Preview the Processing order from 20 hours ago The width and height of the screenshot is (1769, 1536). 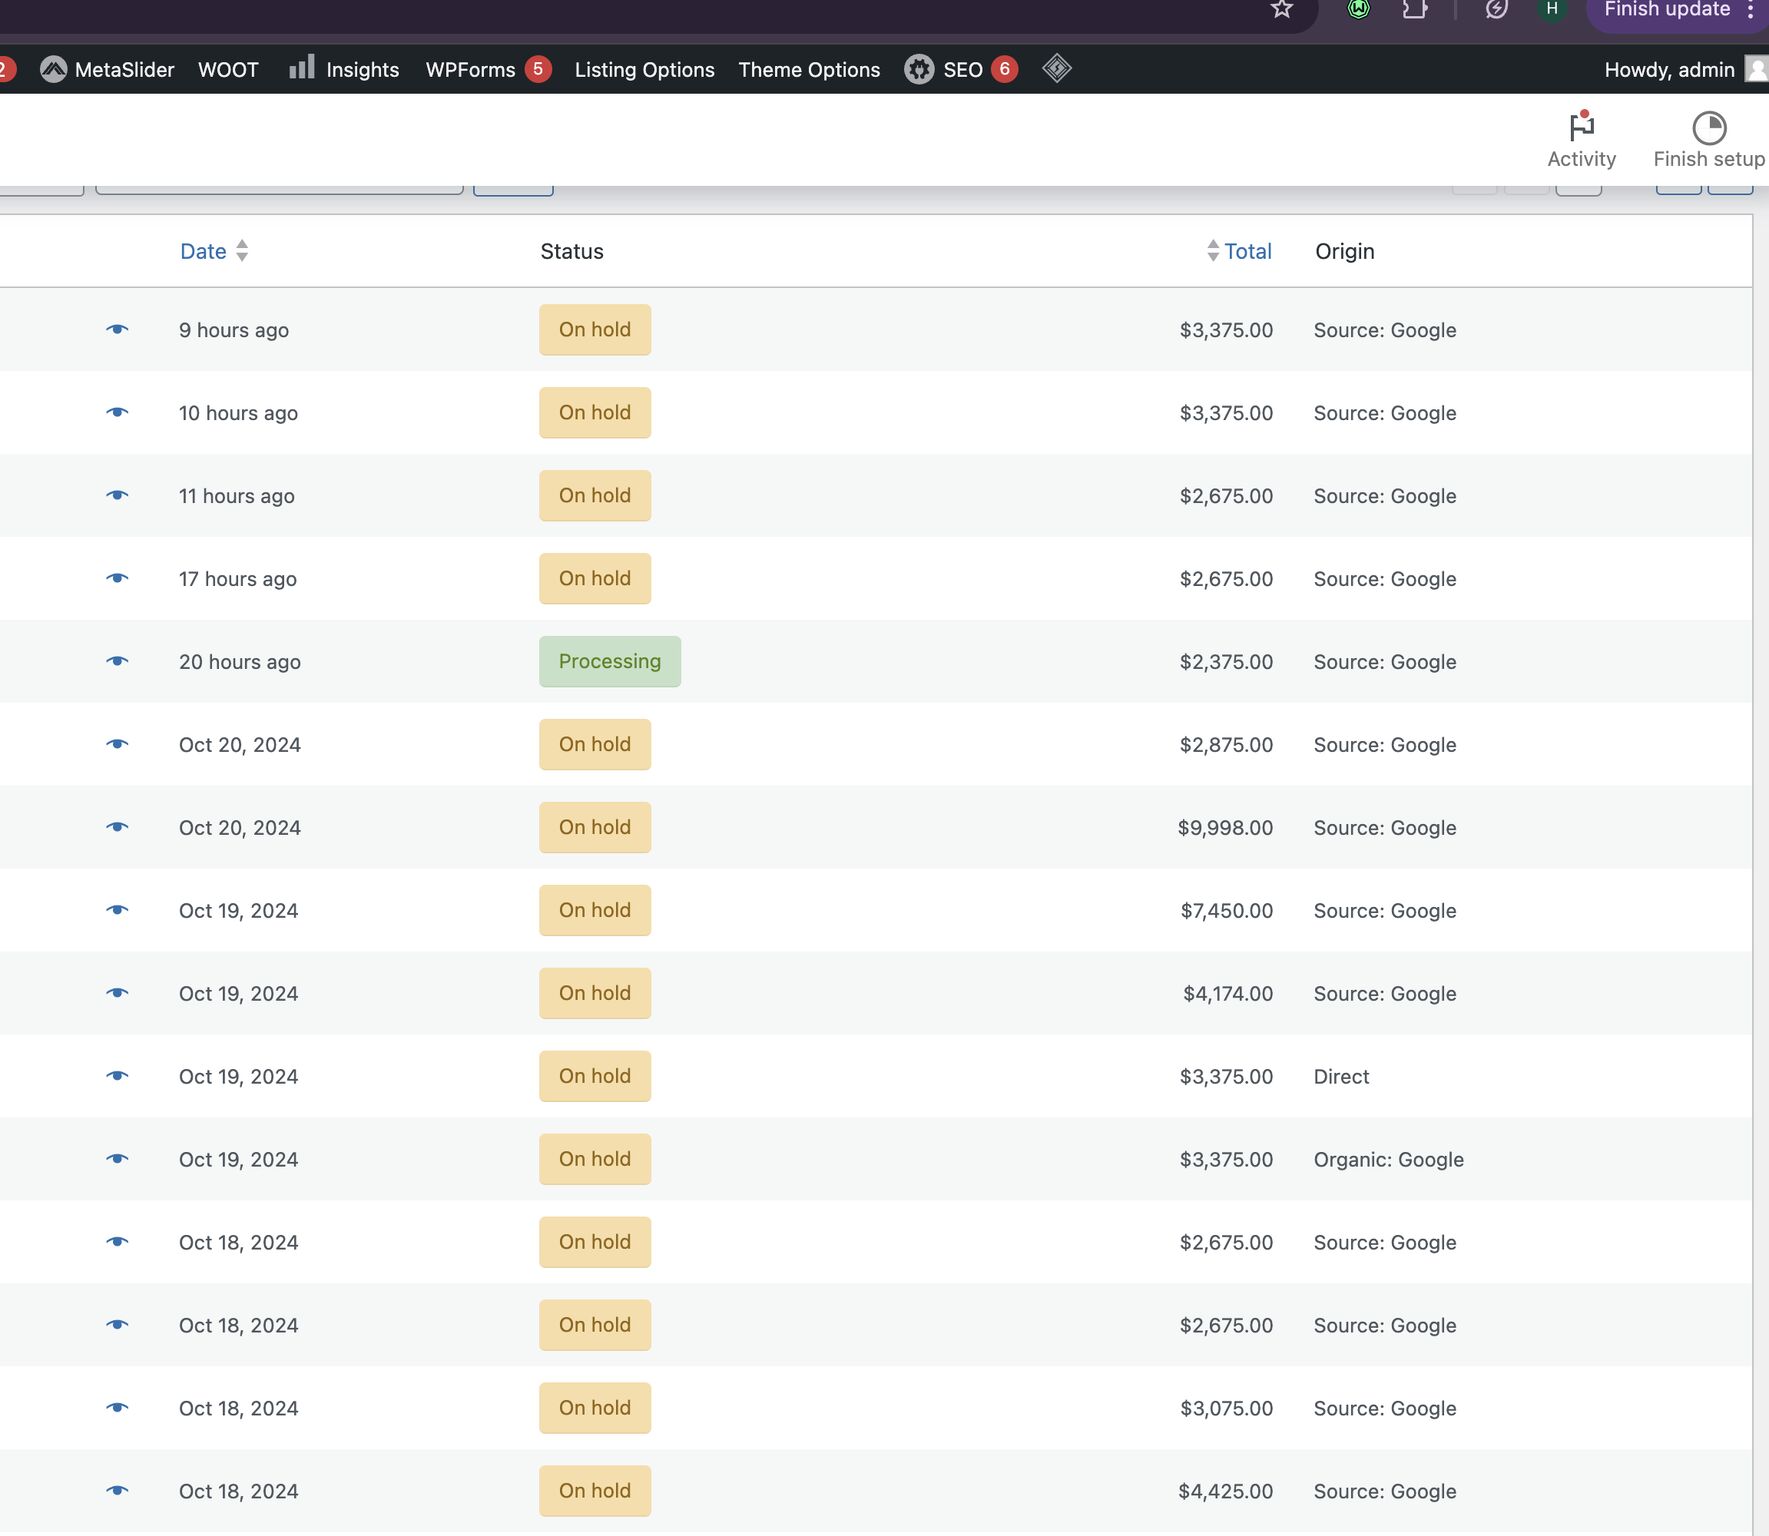point(117,661)
